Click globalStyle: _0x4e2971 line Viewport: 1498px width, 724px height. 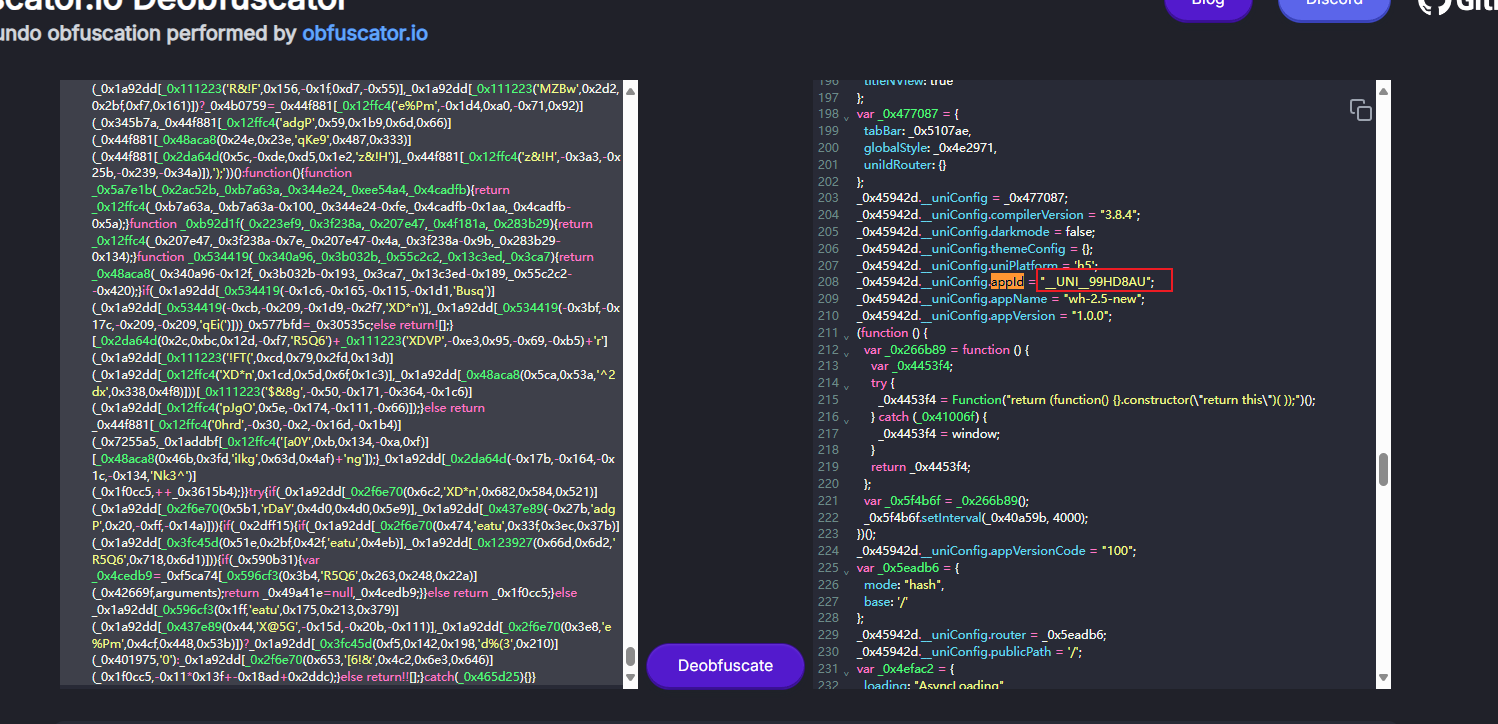tap(930, 148)
